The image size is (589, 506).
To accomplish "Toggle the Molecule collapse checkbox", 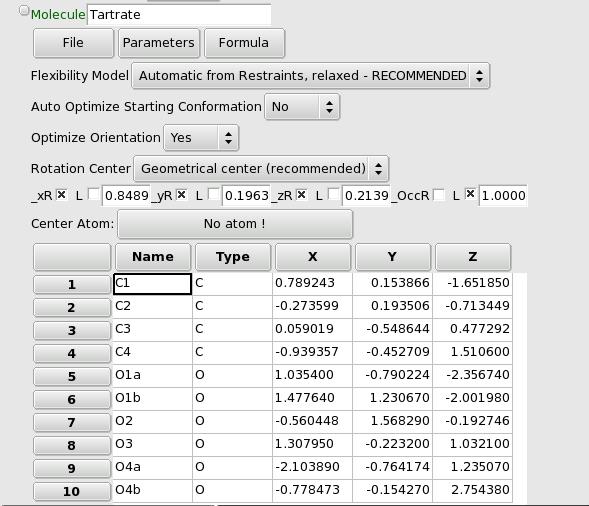I will click(x=24, y=11).
